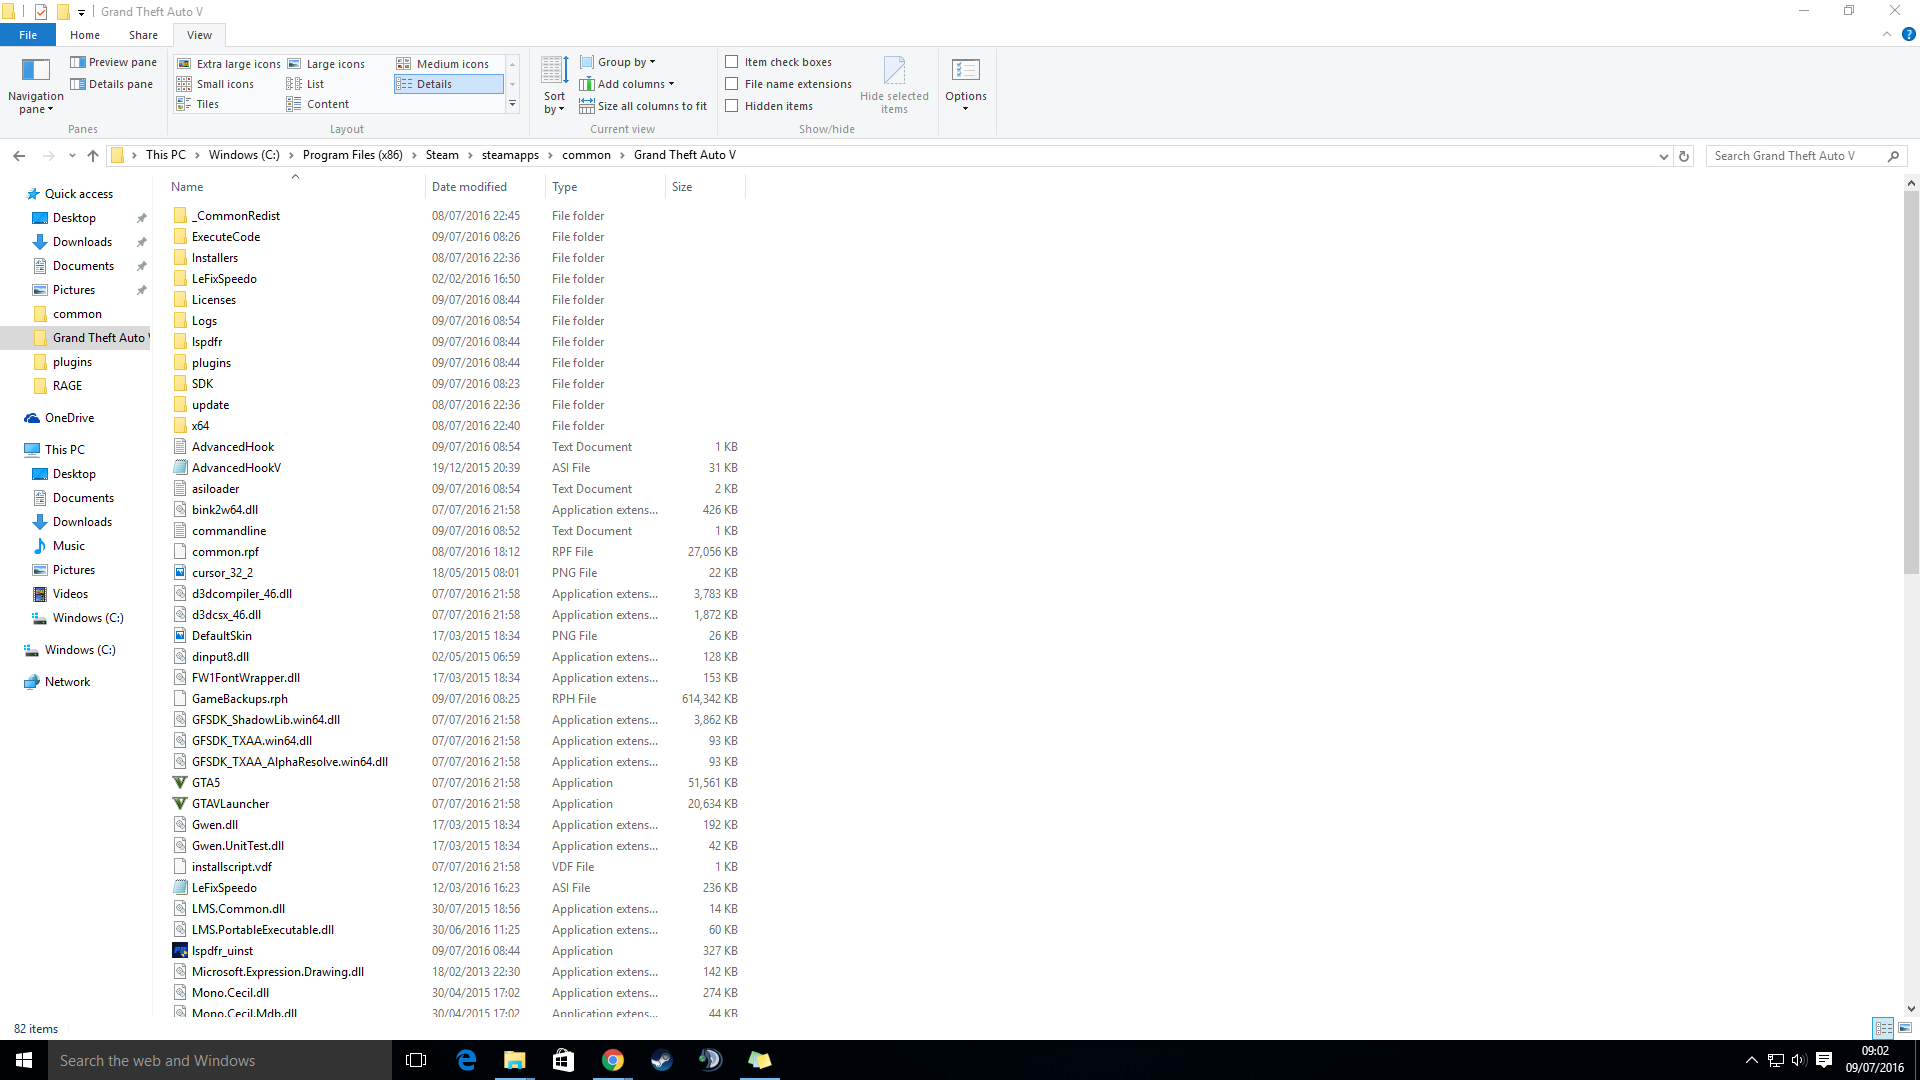Click the Sort by icon
Image resolution: width=1920 pixels, height=1080 pixels.
[x=554, y=71]
